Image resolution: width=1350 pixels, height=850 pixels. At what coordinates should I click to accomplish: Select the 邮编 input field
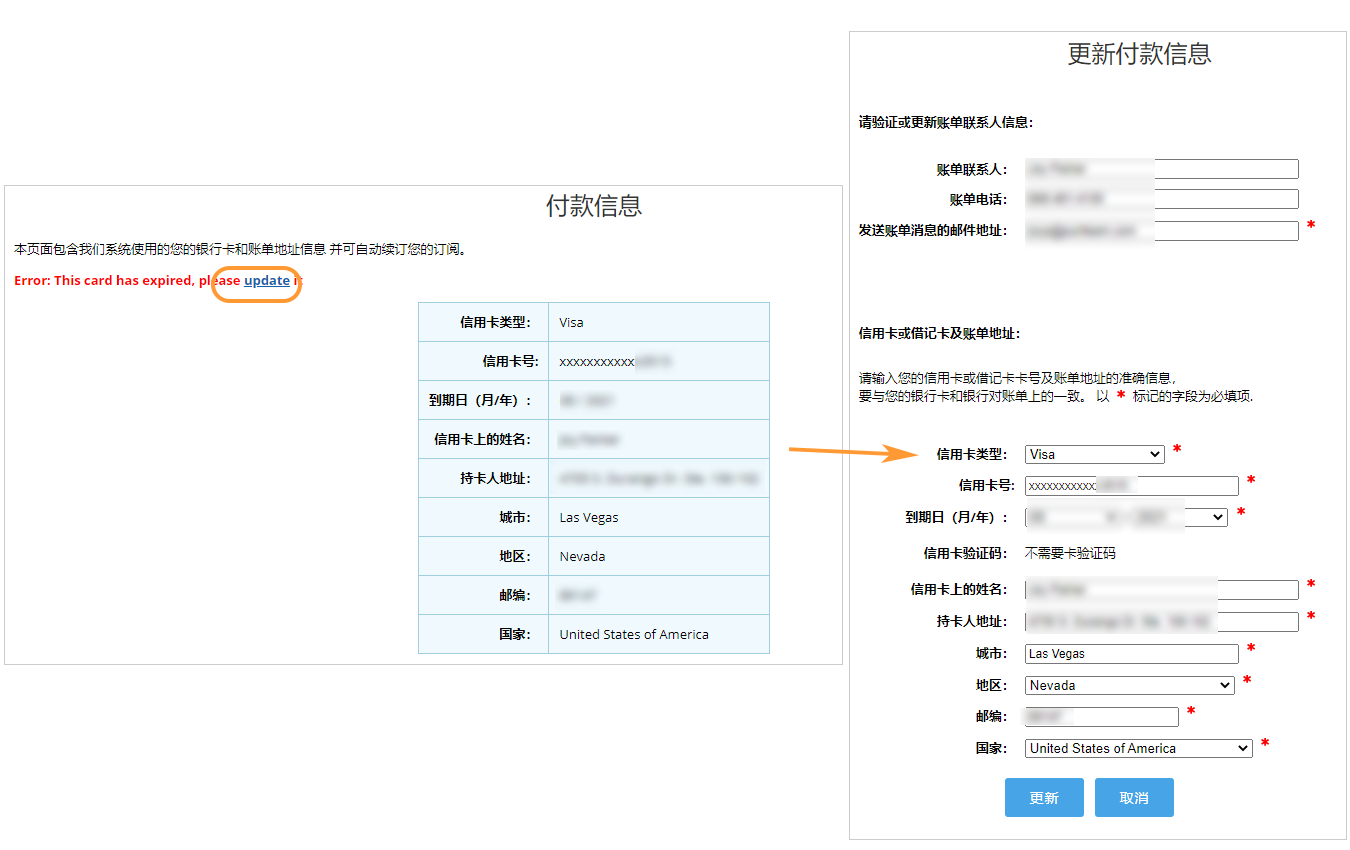pyautogui.click(x=1102, y=717)
